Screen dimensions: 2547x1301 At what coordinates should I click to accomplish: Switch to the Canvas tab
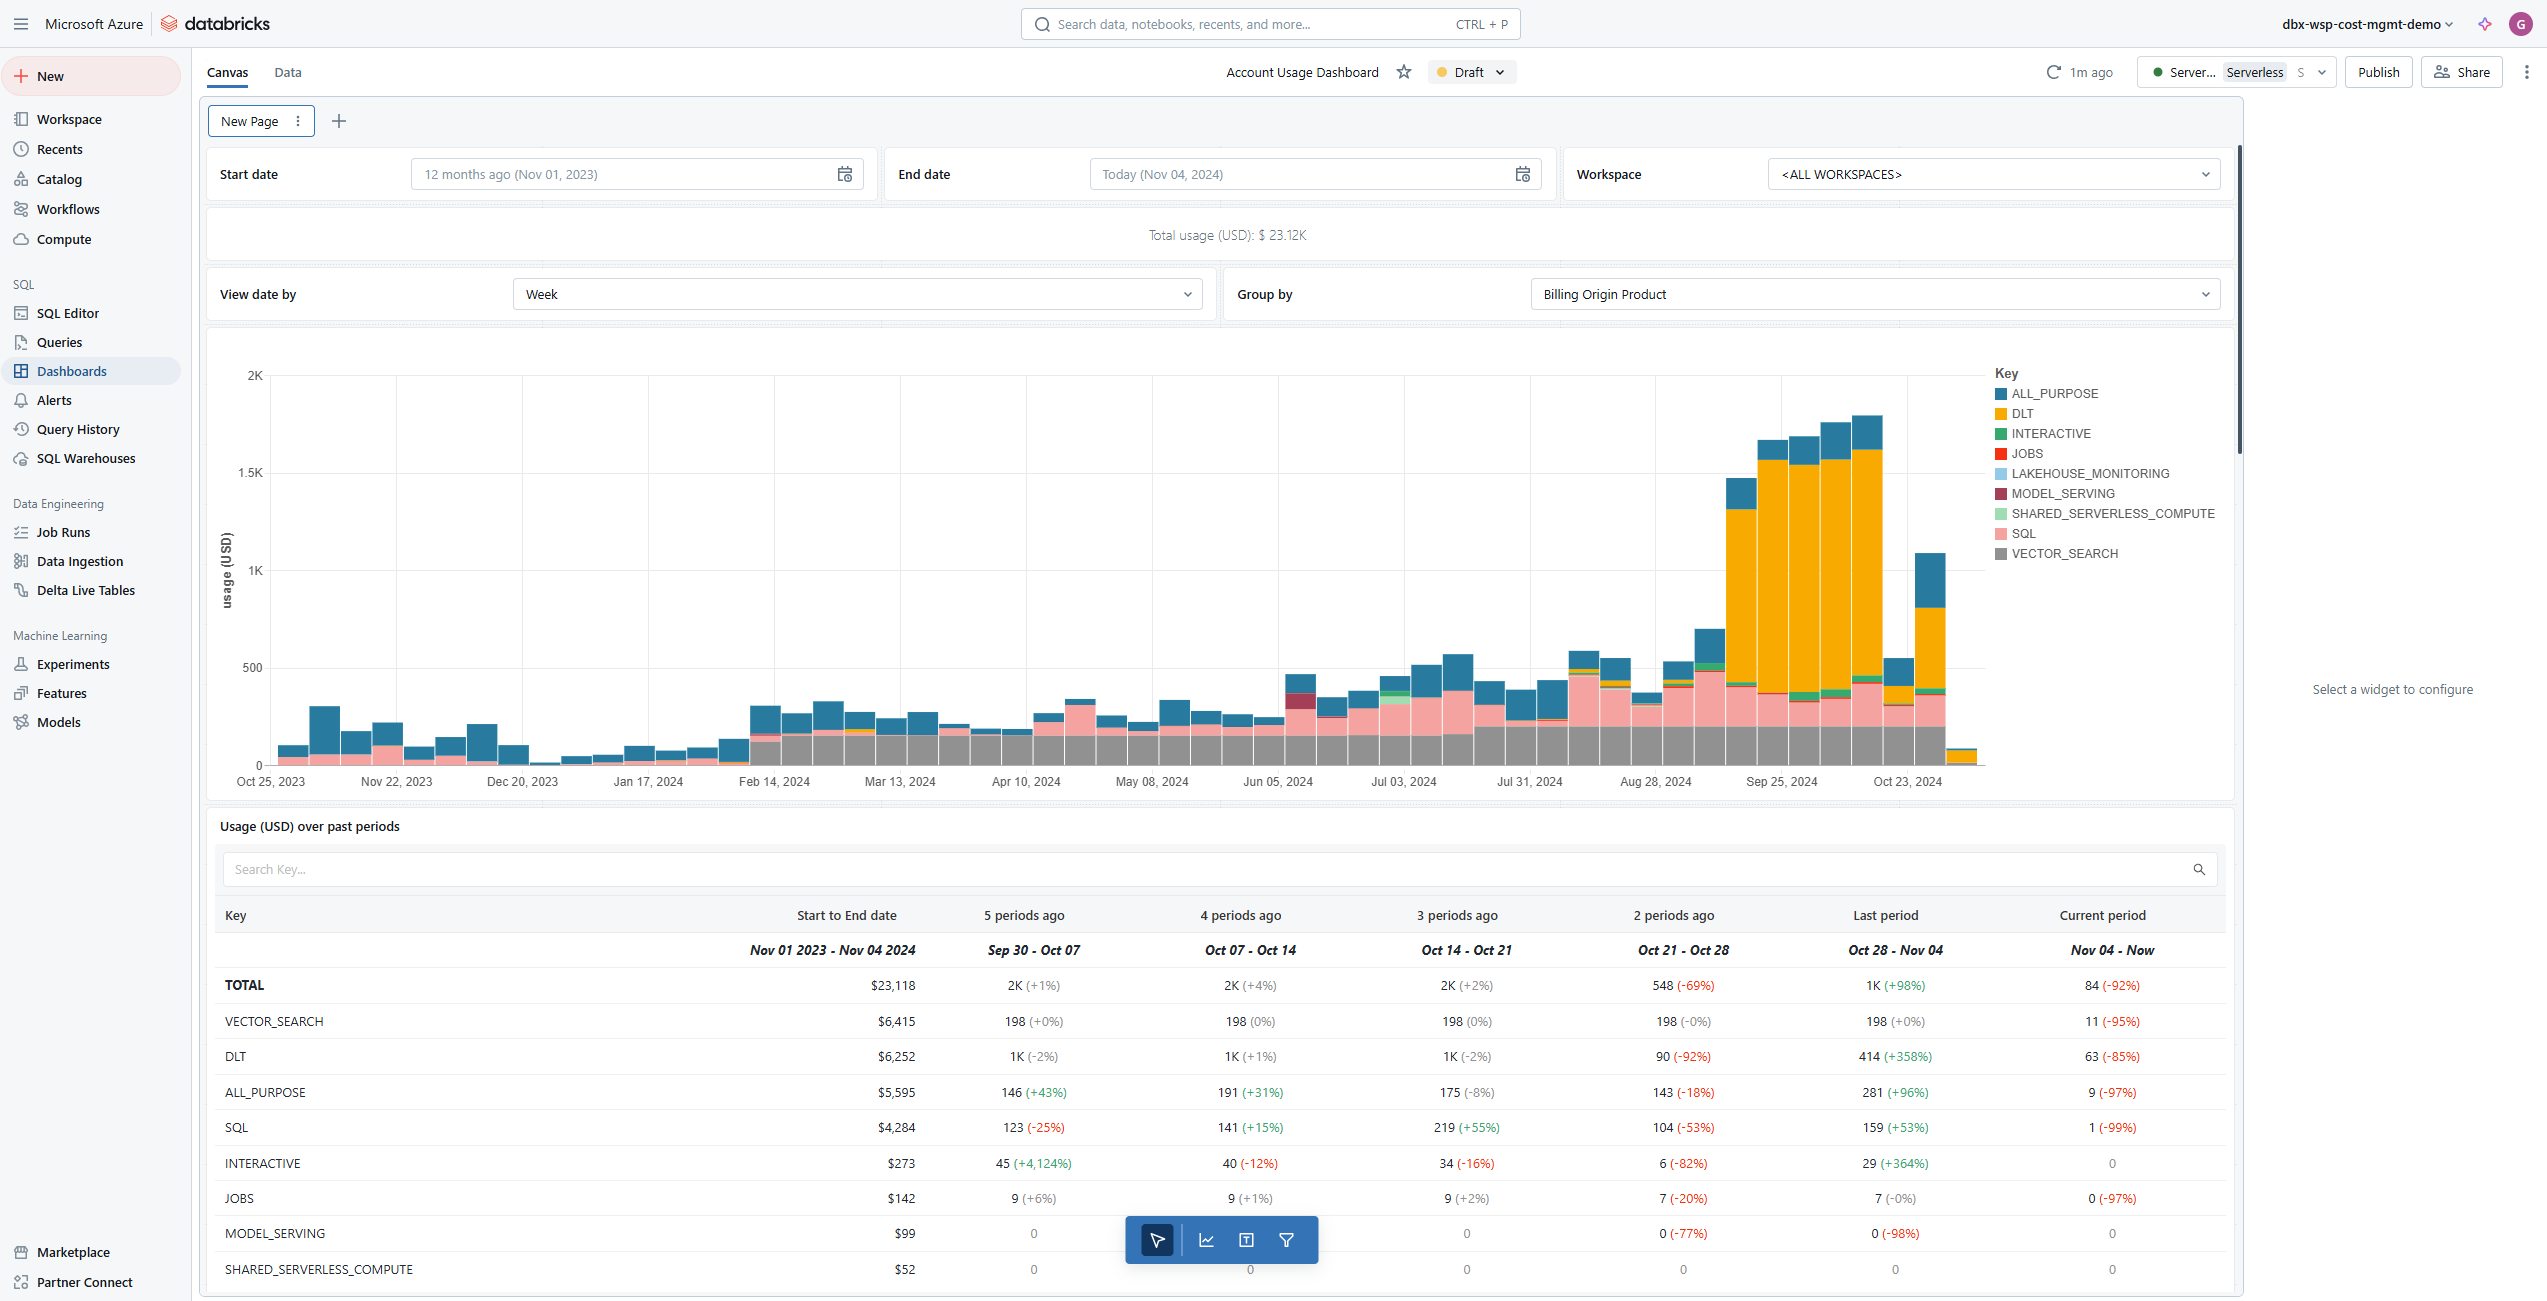click(226, 71)
